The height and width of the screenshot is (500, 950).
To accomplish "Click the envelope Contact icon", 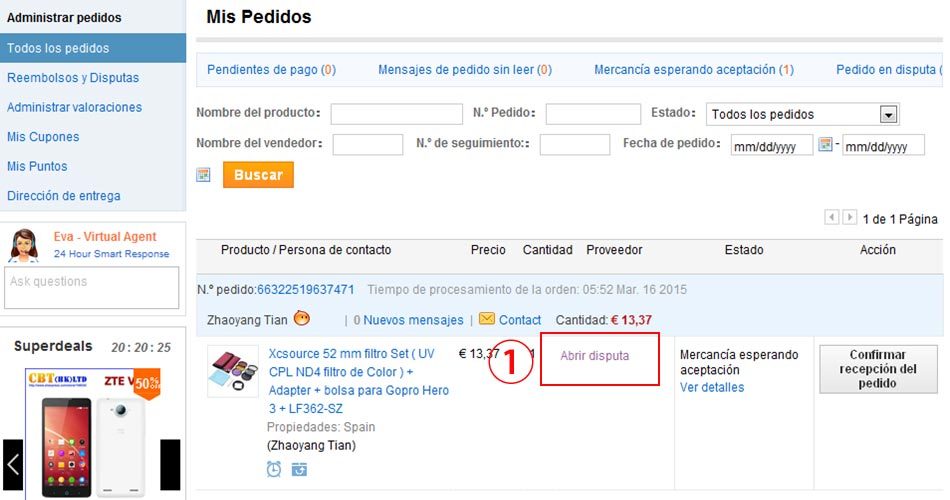I will point(487,320).
